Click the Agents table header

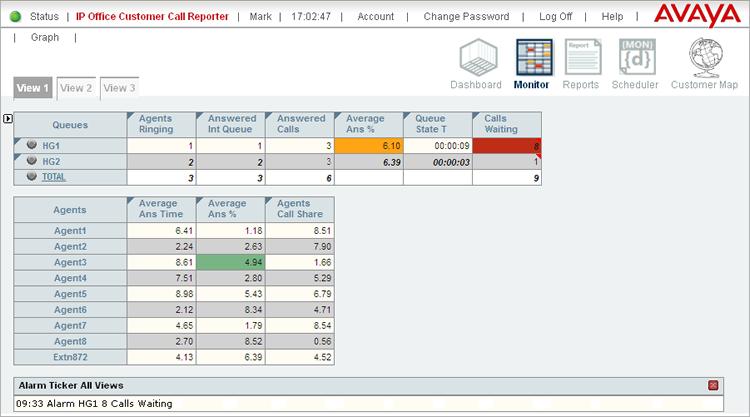[70, 210]
